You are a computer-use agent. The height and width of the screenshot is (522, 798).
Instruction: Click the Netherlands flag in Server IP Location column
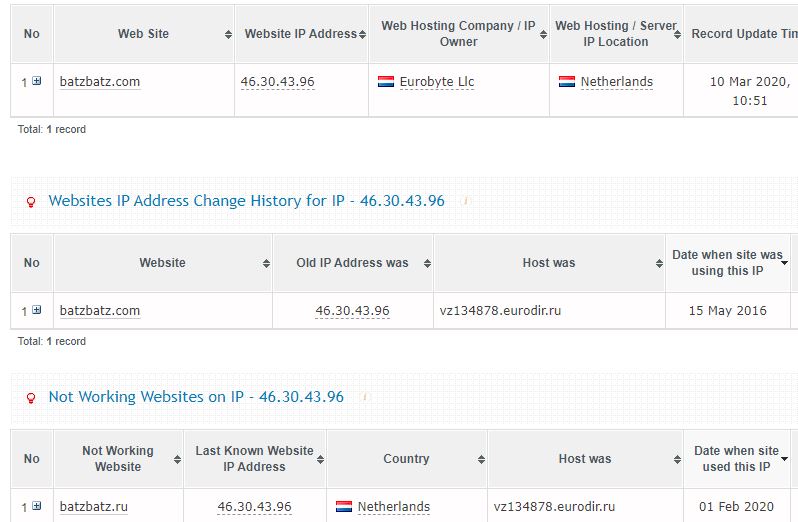pos(567,82)
